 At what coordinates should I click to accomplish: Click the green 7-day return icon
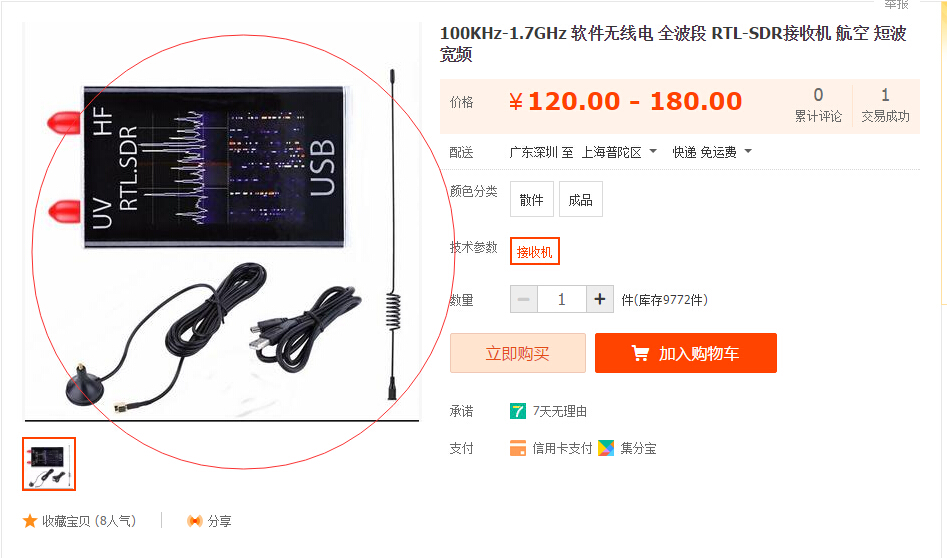pyautogui.click(x=518, y=411)
